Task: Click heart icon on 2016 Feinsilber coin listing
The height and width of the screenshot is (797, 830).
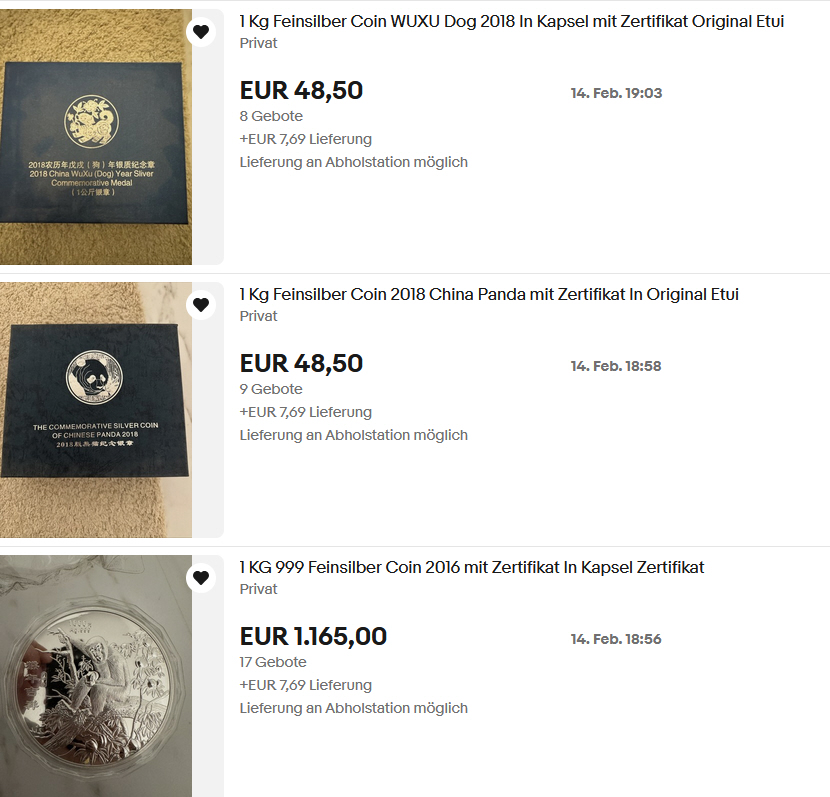Action: (201, 578)
